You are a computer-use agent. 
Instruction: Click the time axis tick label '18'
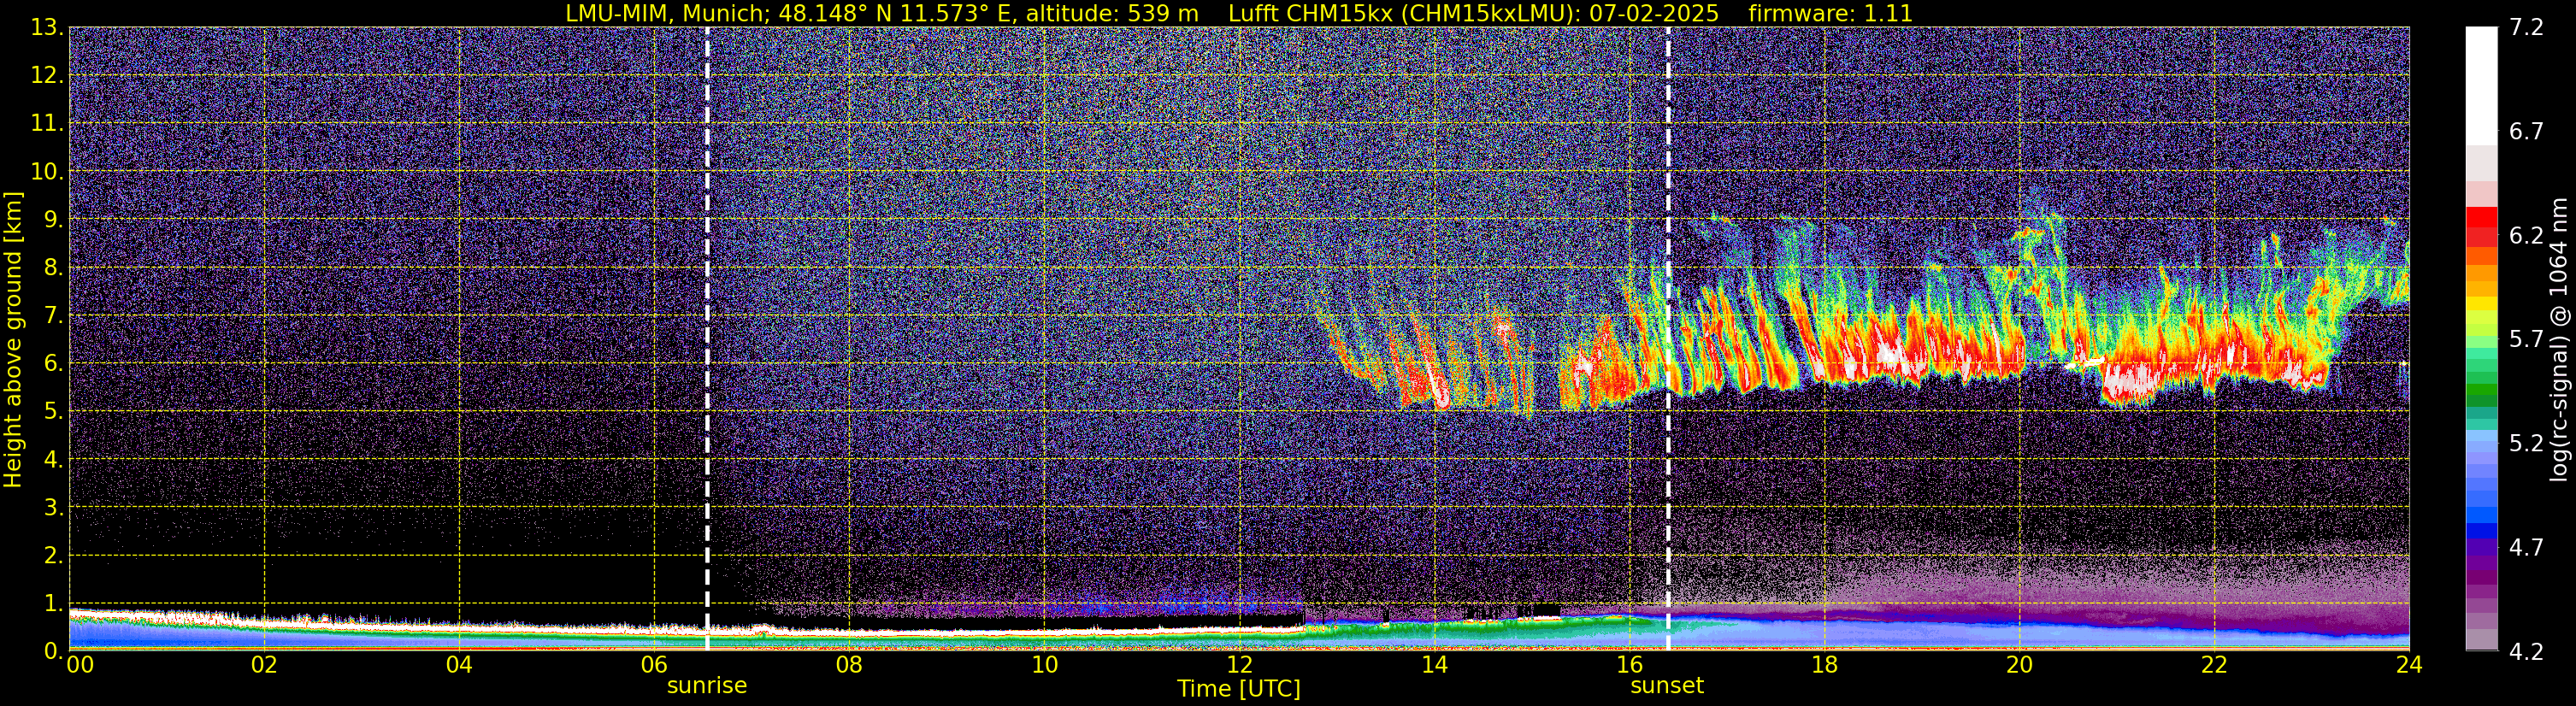coord(1824,665)
